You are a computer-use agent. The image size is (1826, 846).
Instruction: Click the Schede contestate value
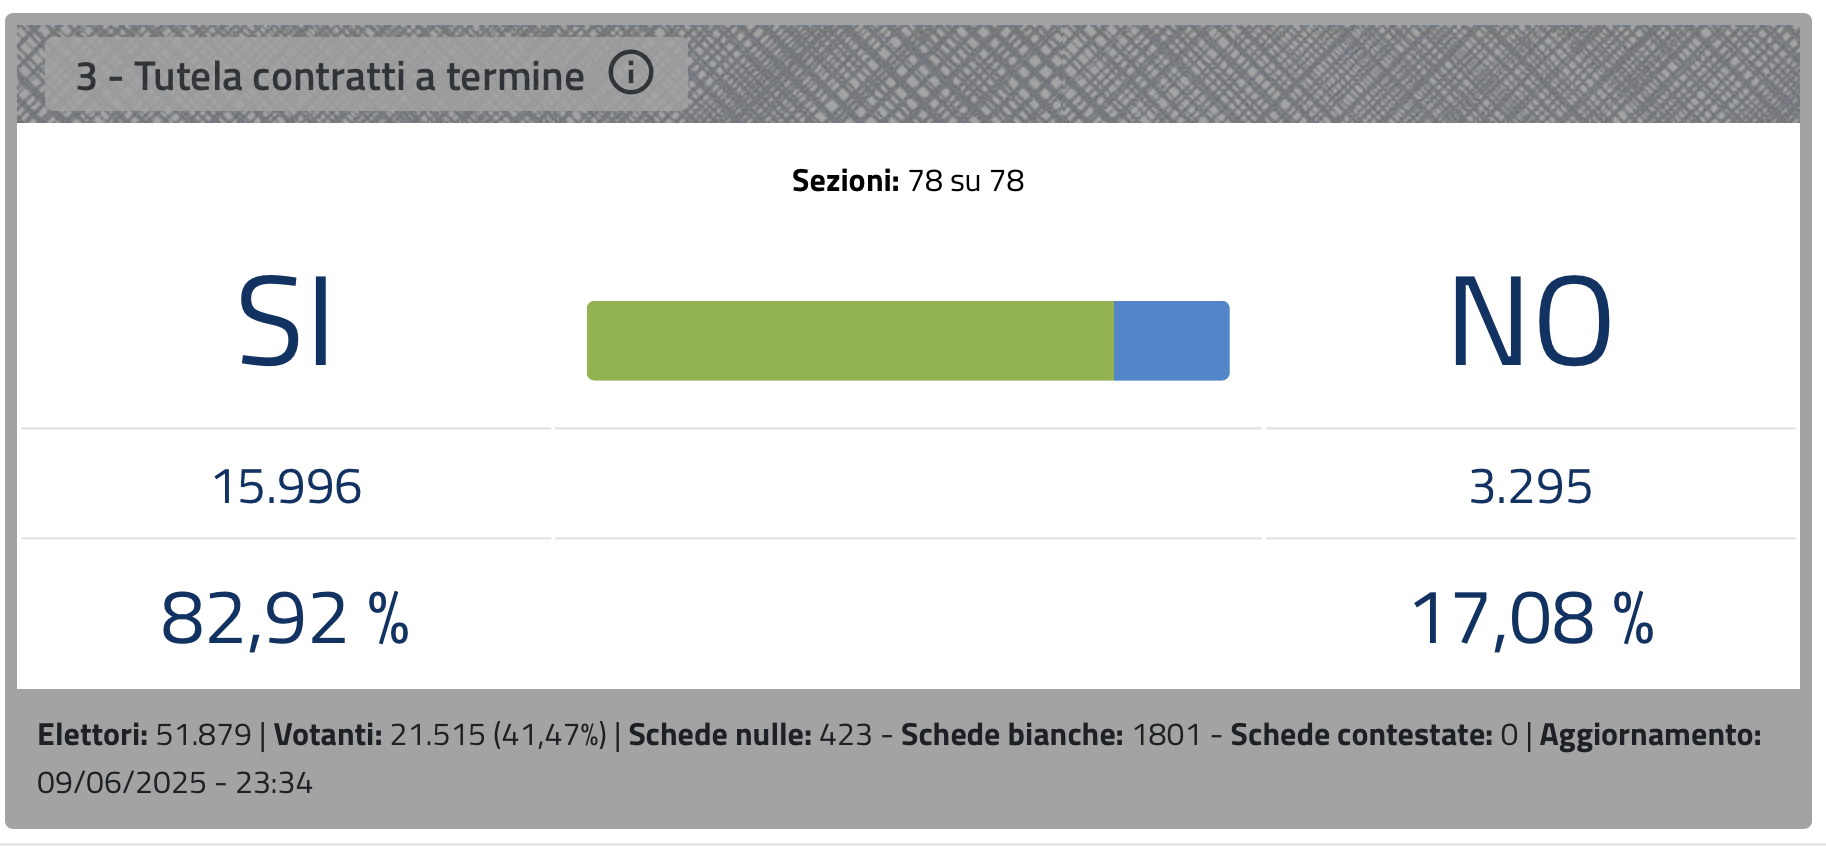[1510, 735]
